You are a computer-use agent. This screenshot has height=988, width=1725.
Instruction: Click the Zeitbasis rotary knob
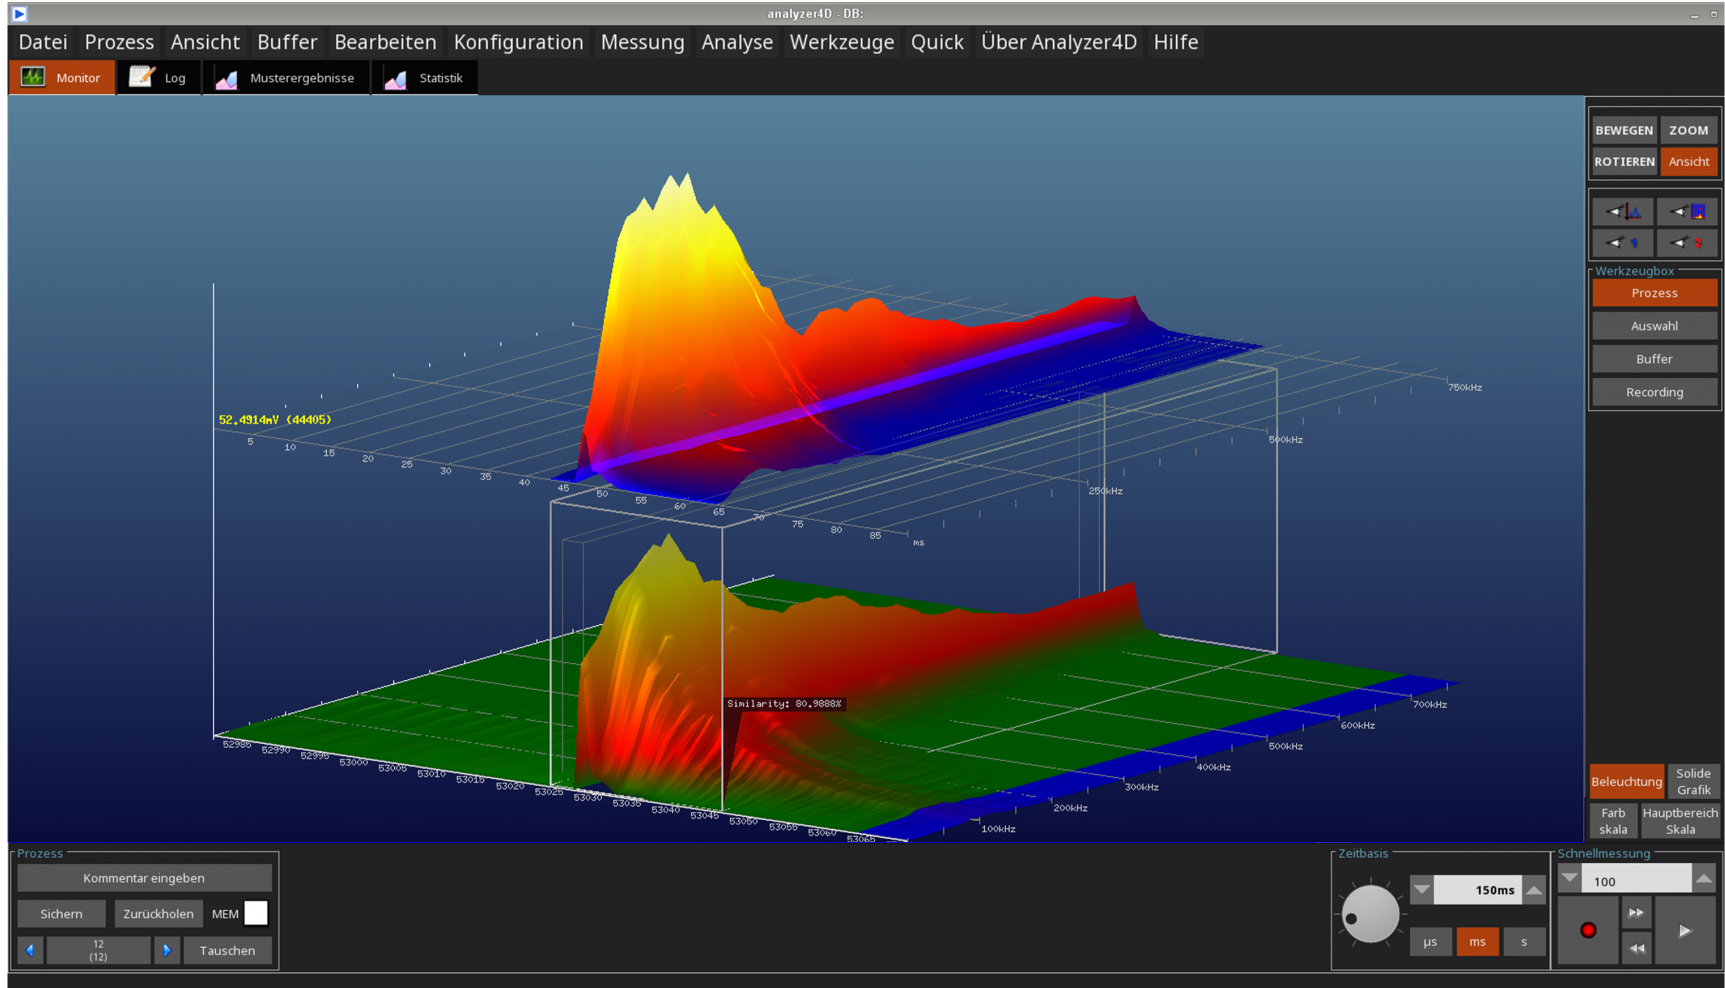point(1370,913)
